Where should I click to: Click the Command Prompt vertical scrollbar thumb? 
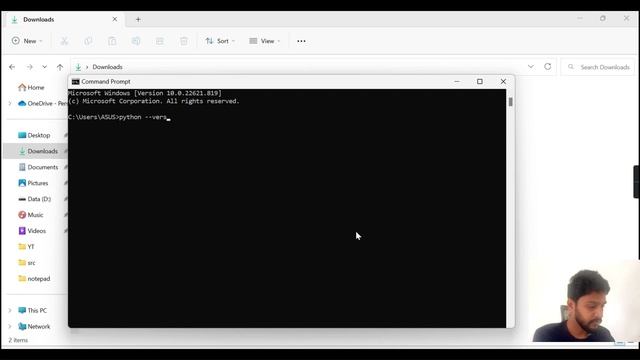point(510,102)
